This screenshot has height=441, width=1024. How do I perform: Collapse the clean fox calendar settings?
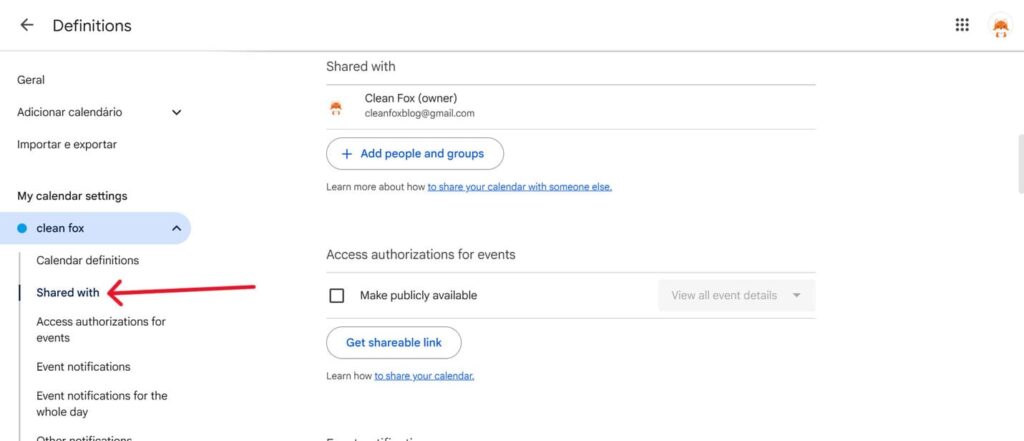coord(176,229)
